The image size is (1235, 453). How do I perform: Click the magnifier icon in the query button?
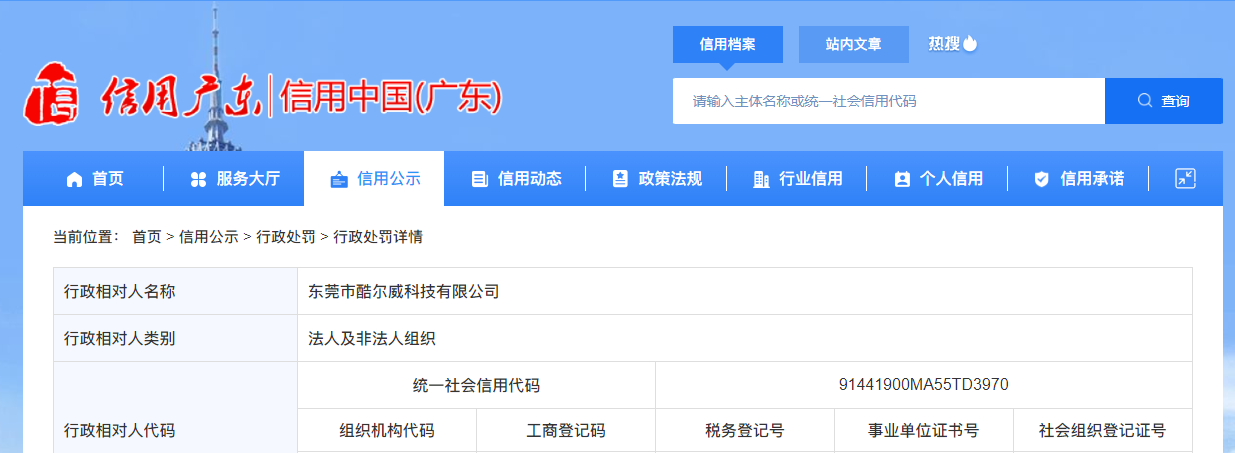pyautogui.click(x=1145, y=101)
